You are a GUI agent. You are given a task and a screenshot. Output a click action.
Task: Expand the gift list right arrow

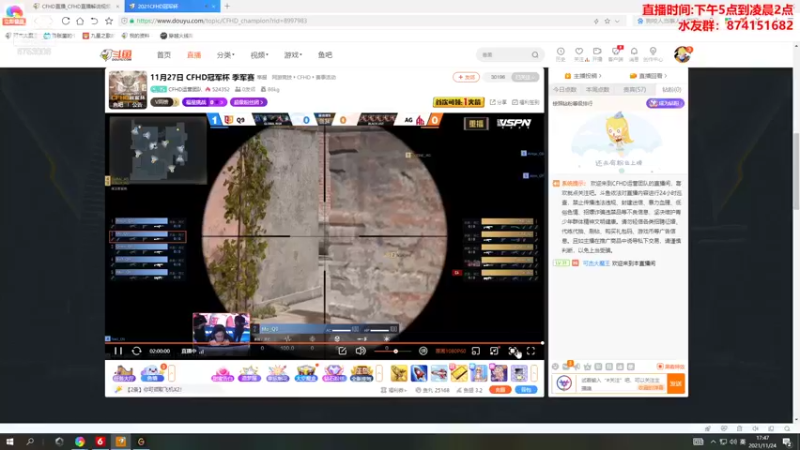click(534, 373)
